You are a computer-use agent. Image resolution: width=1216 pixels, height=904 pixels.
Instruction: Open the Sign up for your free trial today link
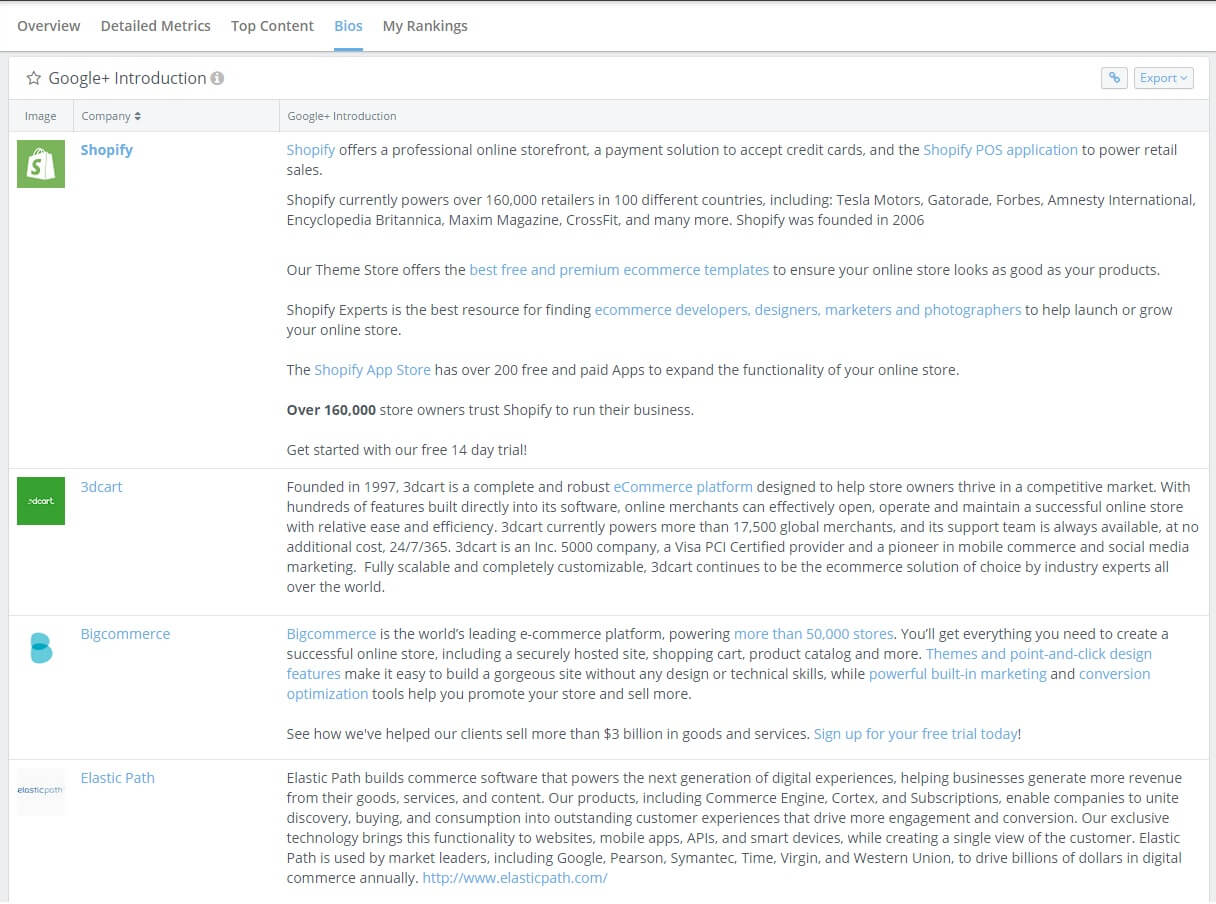(x=915, y=734)
